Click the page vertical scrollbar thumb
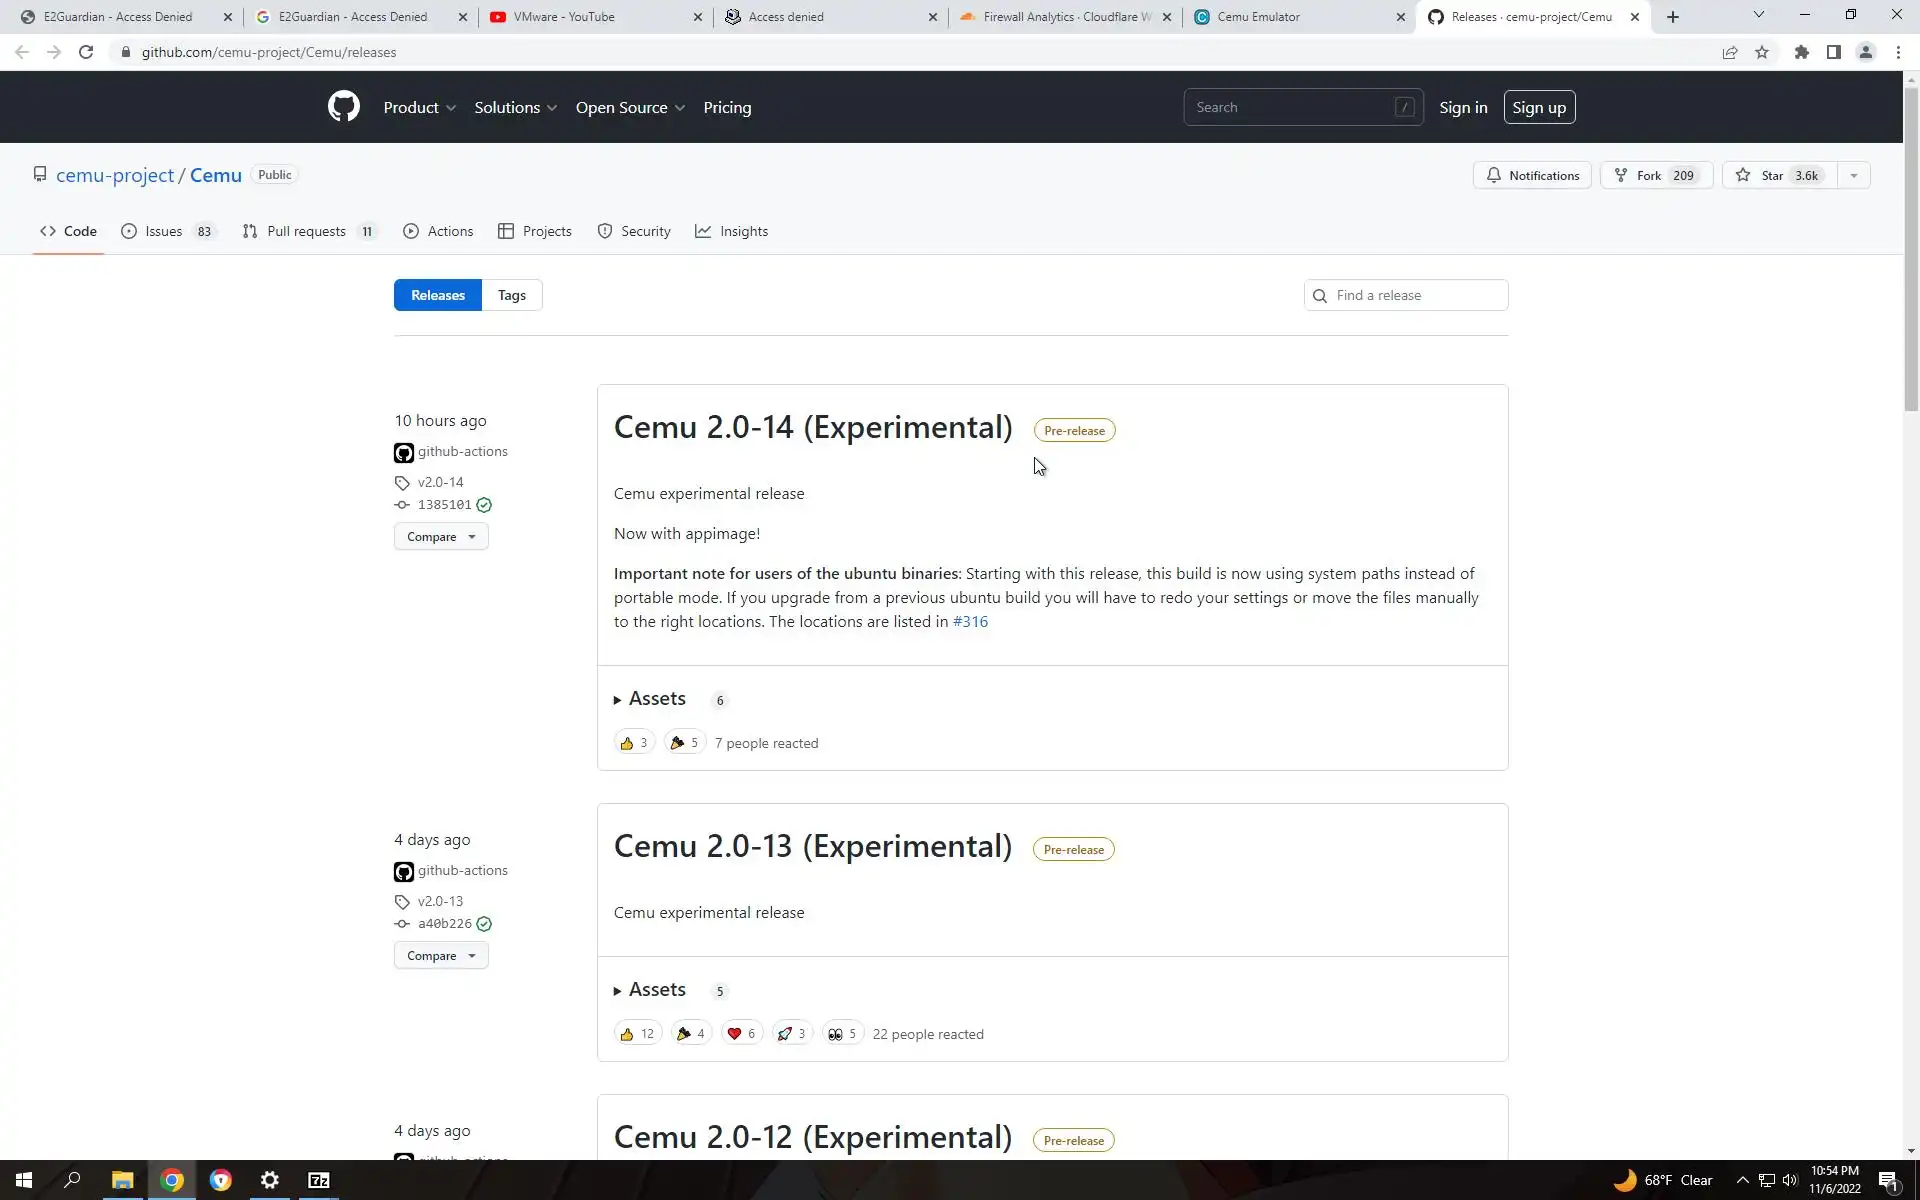Image resolution: width=1920 pixels, height=1200 pixels. [1911, 250]
